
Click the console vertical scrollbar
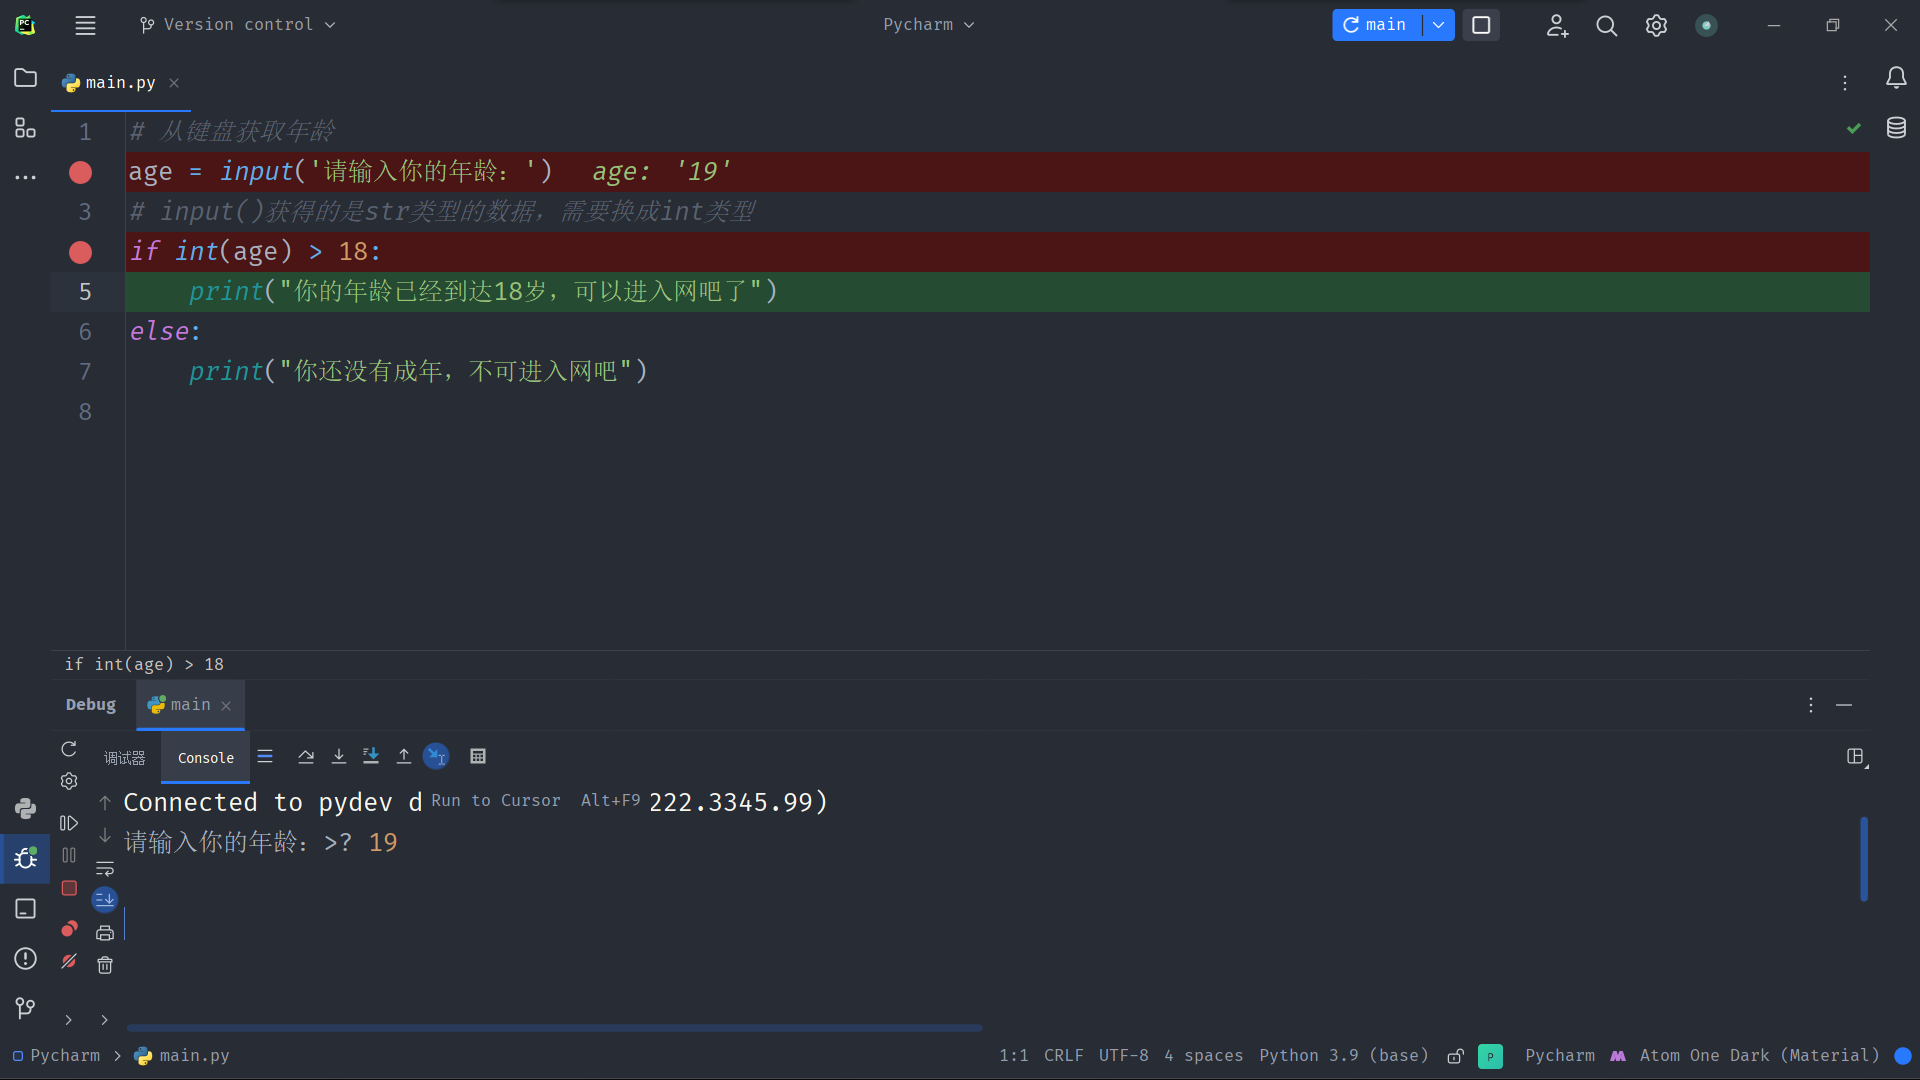coord(1863,858)
